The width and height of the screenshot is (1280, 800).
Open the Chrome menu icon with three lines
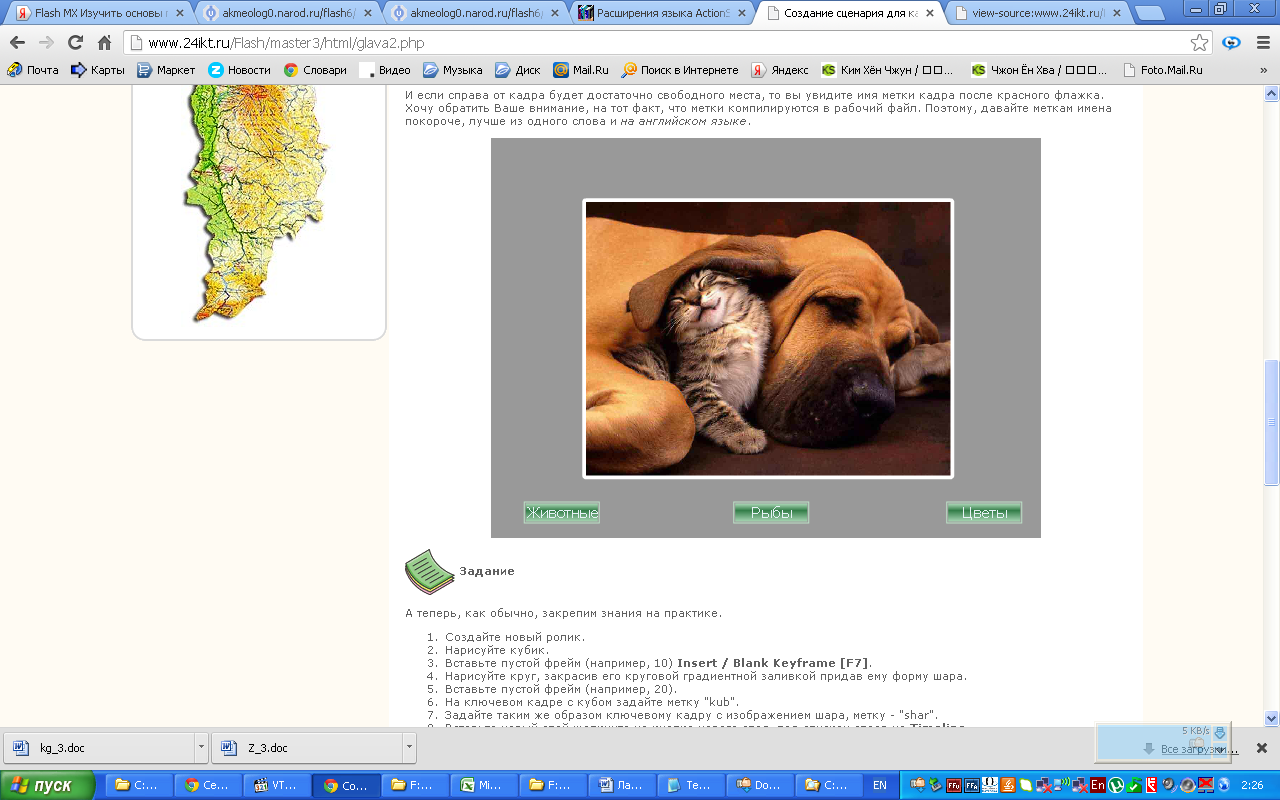tap(1262, 43)
